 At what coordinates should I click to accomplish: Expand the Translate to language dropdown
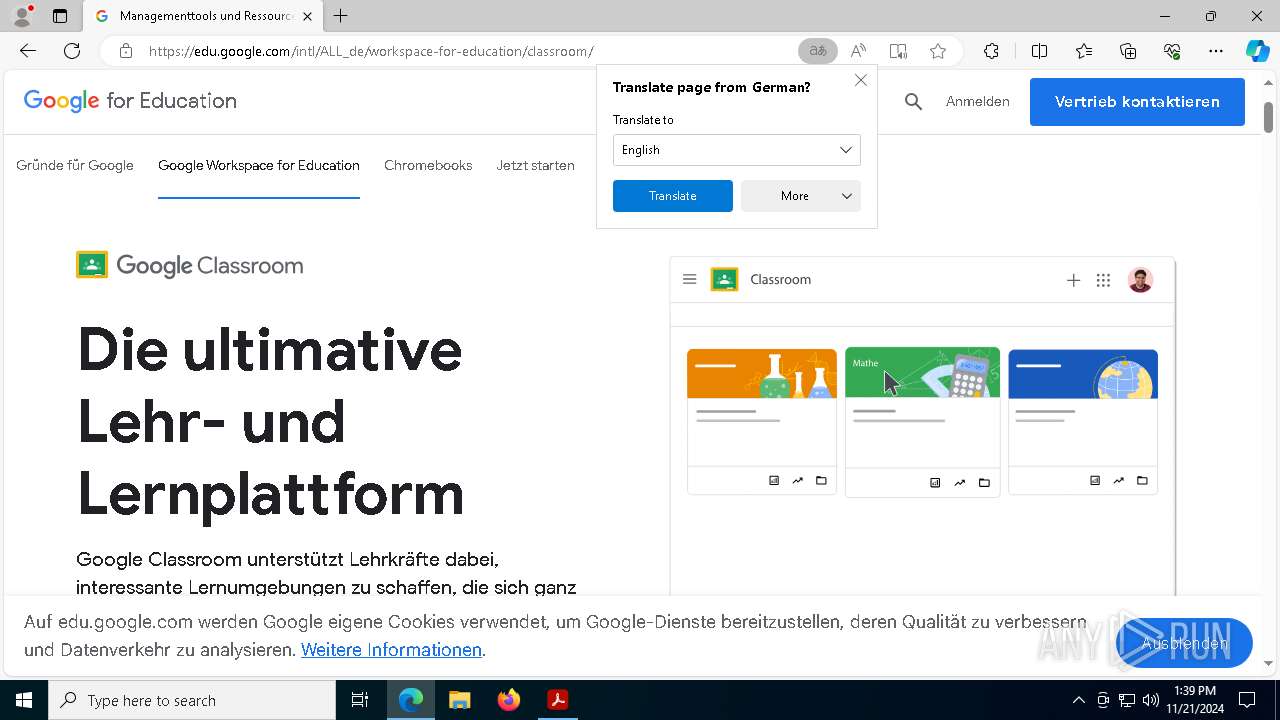point(737,150)
